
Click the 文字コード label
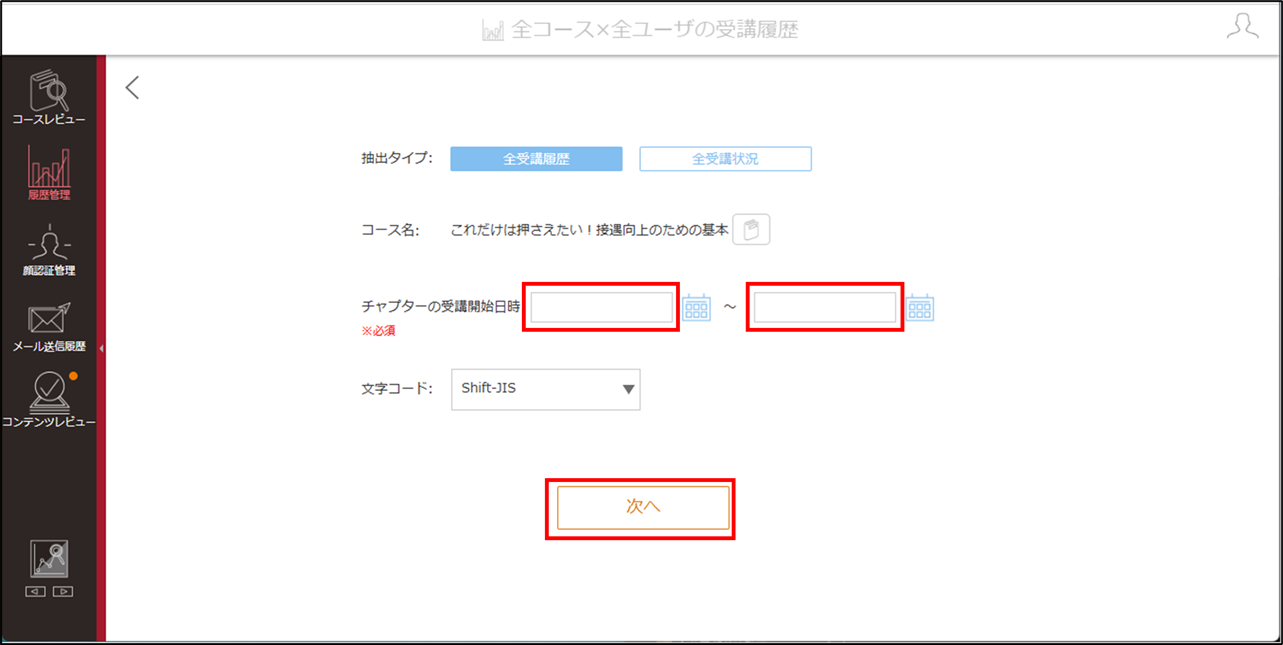[397, 388]
